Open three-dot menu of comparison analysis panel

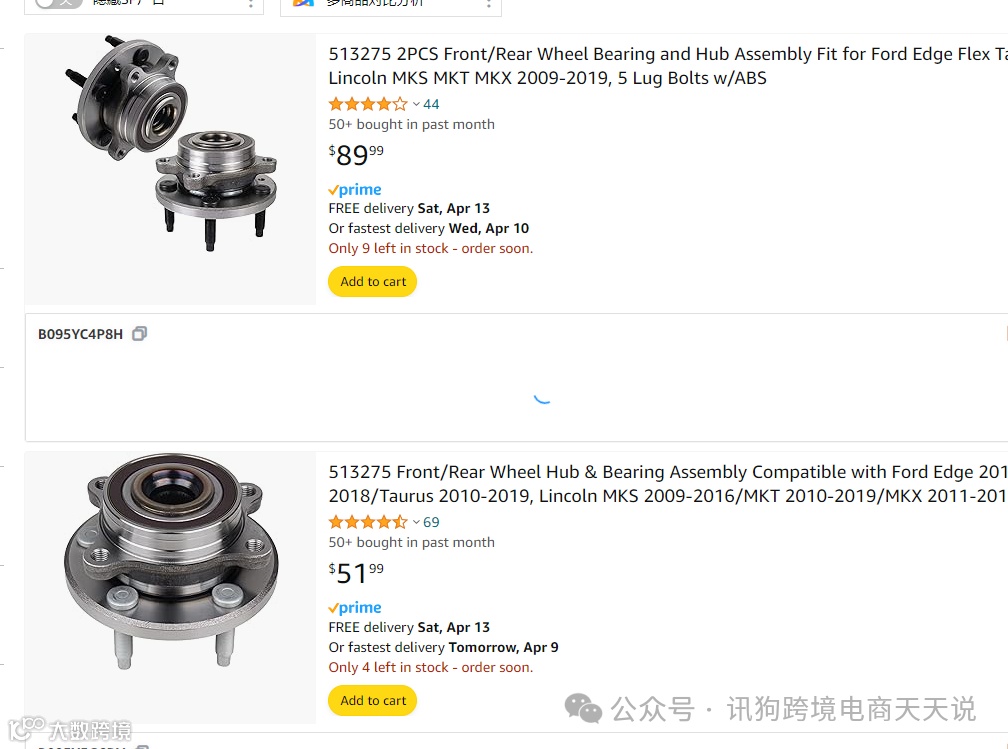pyautogui.click(x=489, y=4)
